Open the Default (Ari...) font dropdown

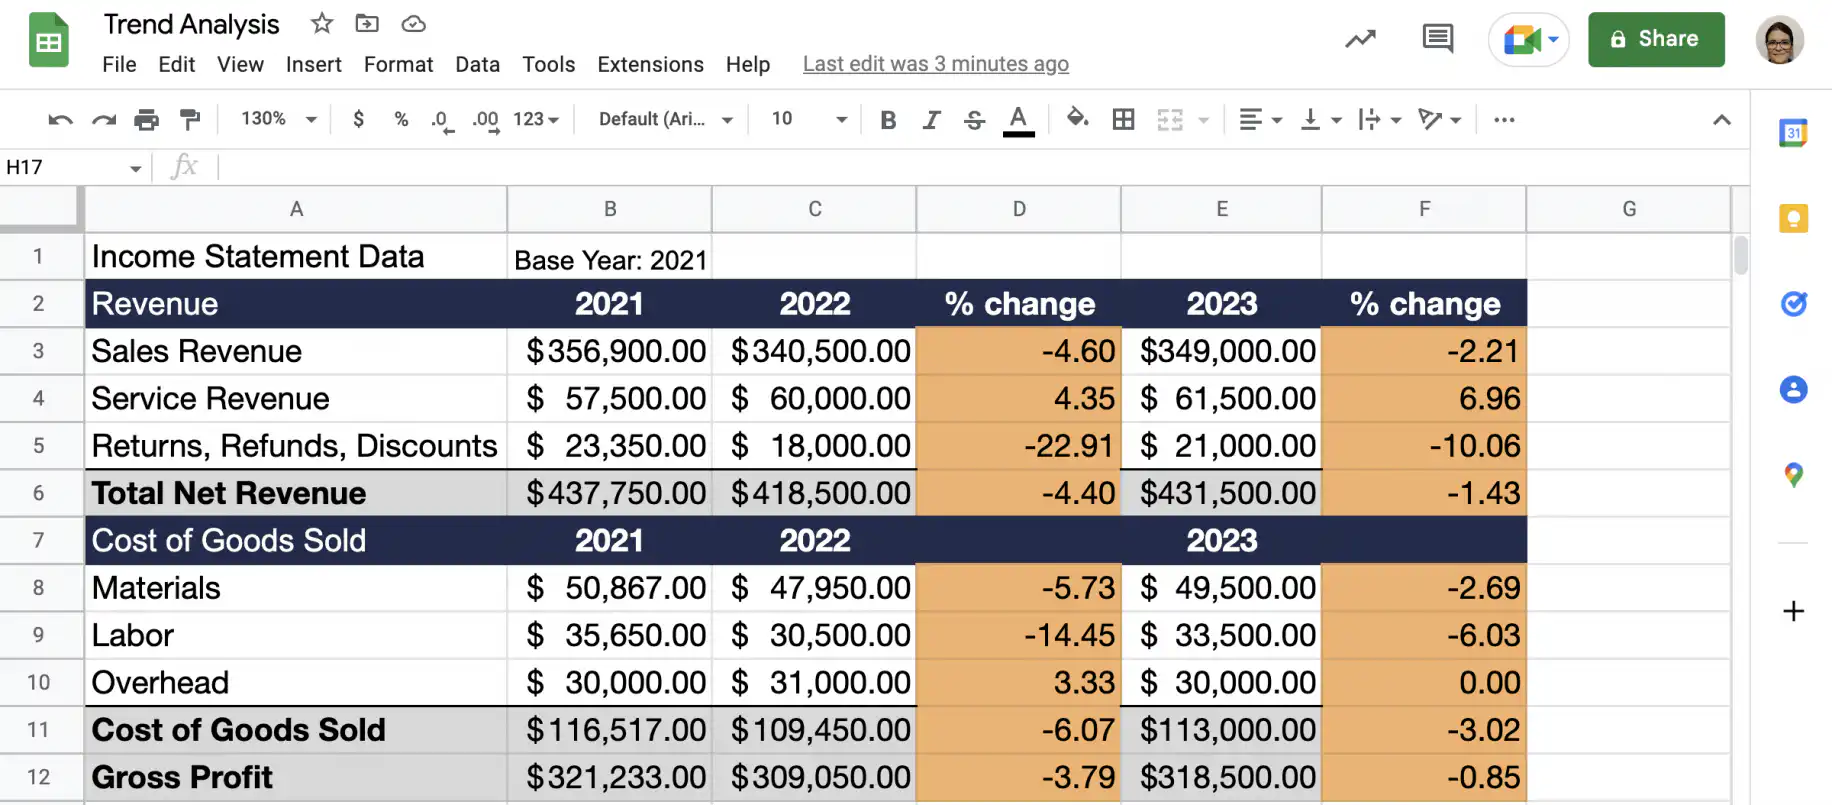pyautogui.click(x=666, y=119)
